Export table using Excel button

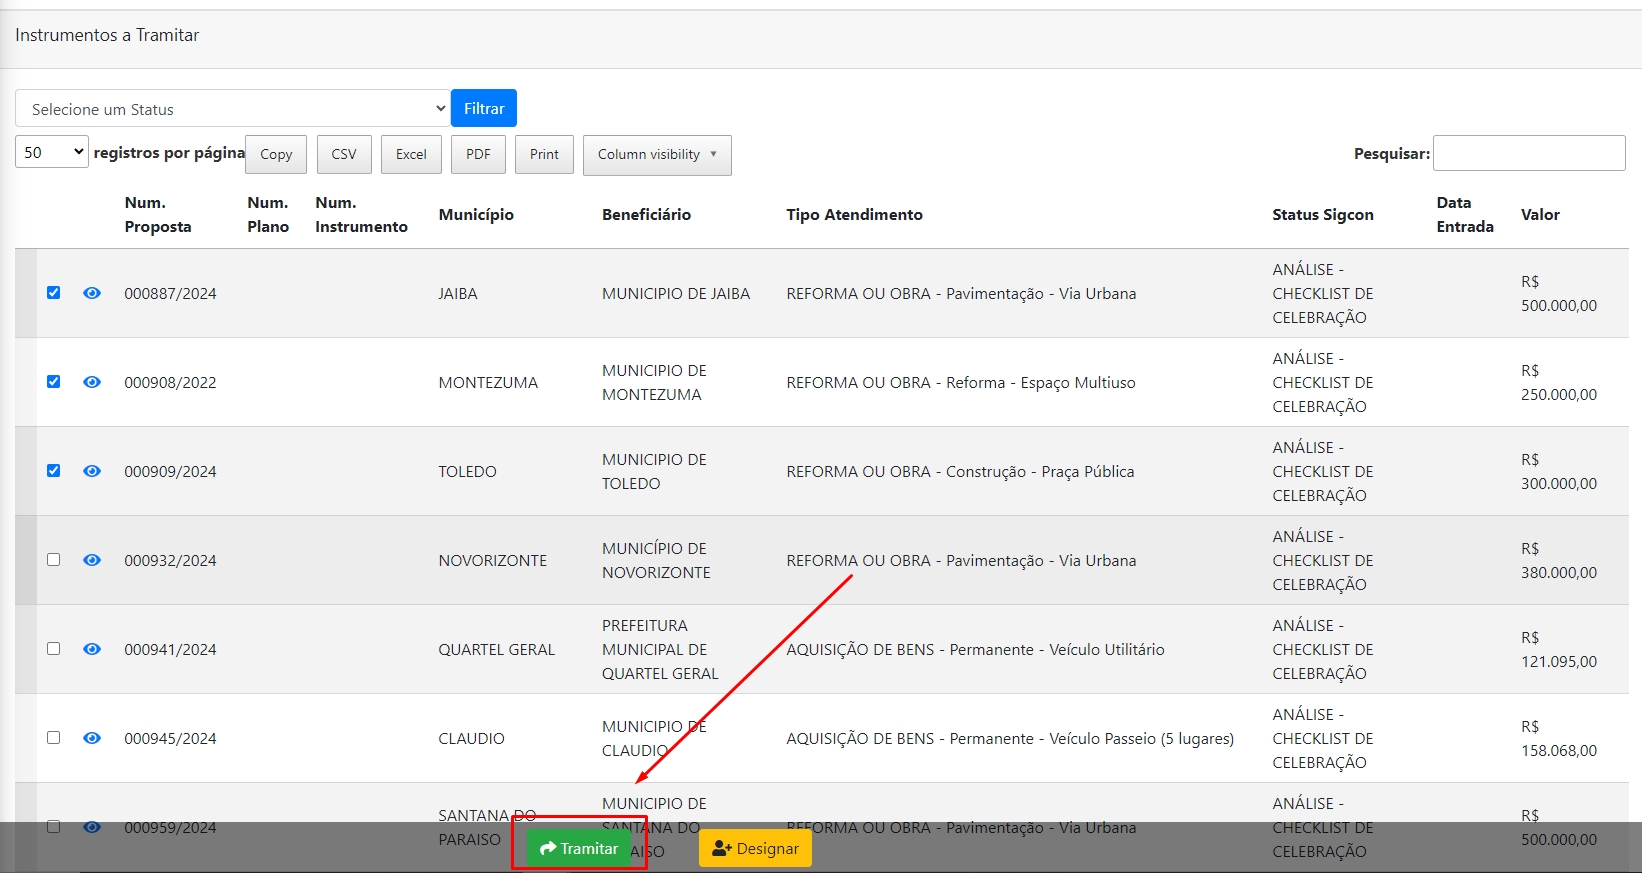pyautogui.click(x=411, y=155)
